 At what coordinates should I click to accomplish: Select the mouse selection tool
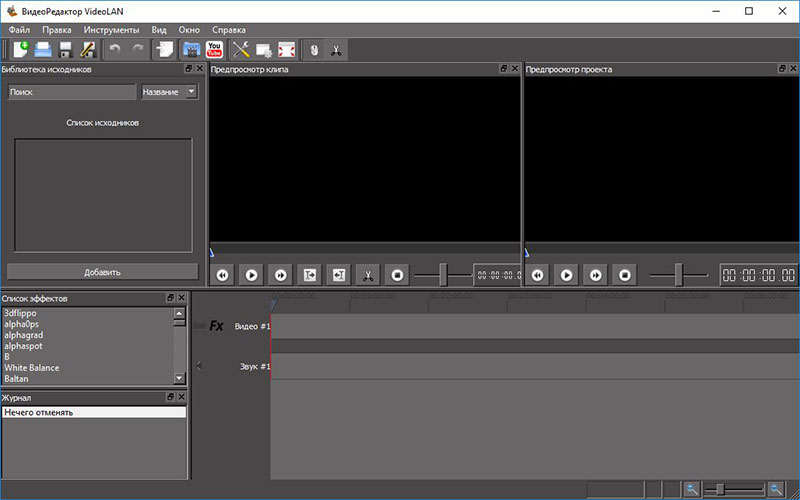(314, 50)
